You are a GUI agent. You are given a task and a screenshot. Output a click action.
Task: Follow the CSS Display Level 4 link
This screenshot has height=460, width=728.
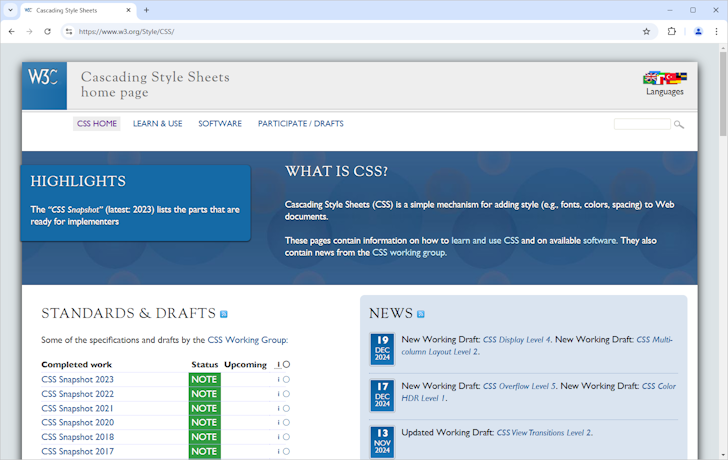pos(516,340)
